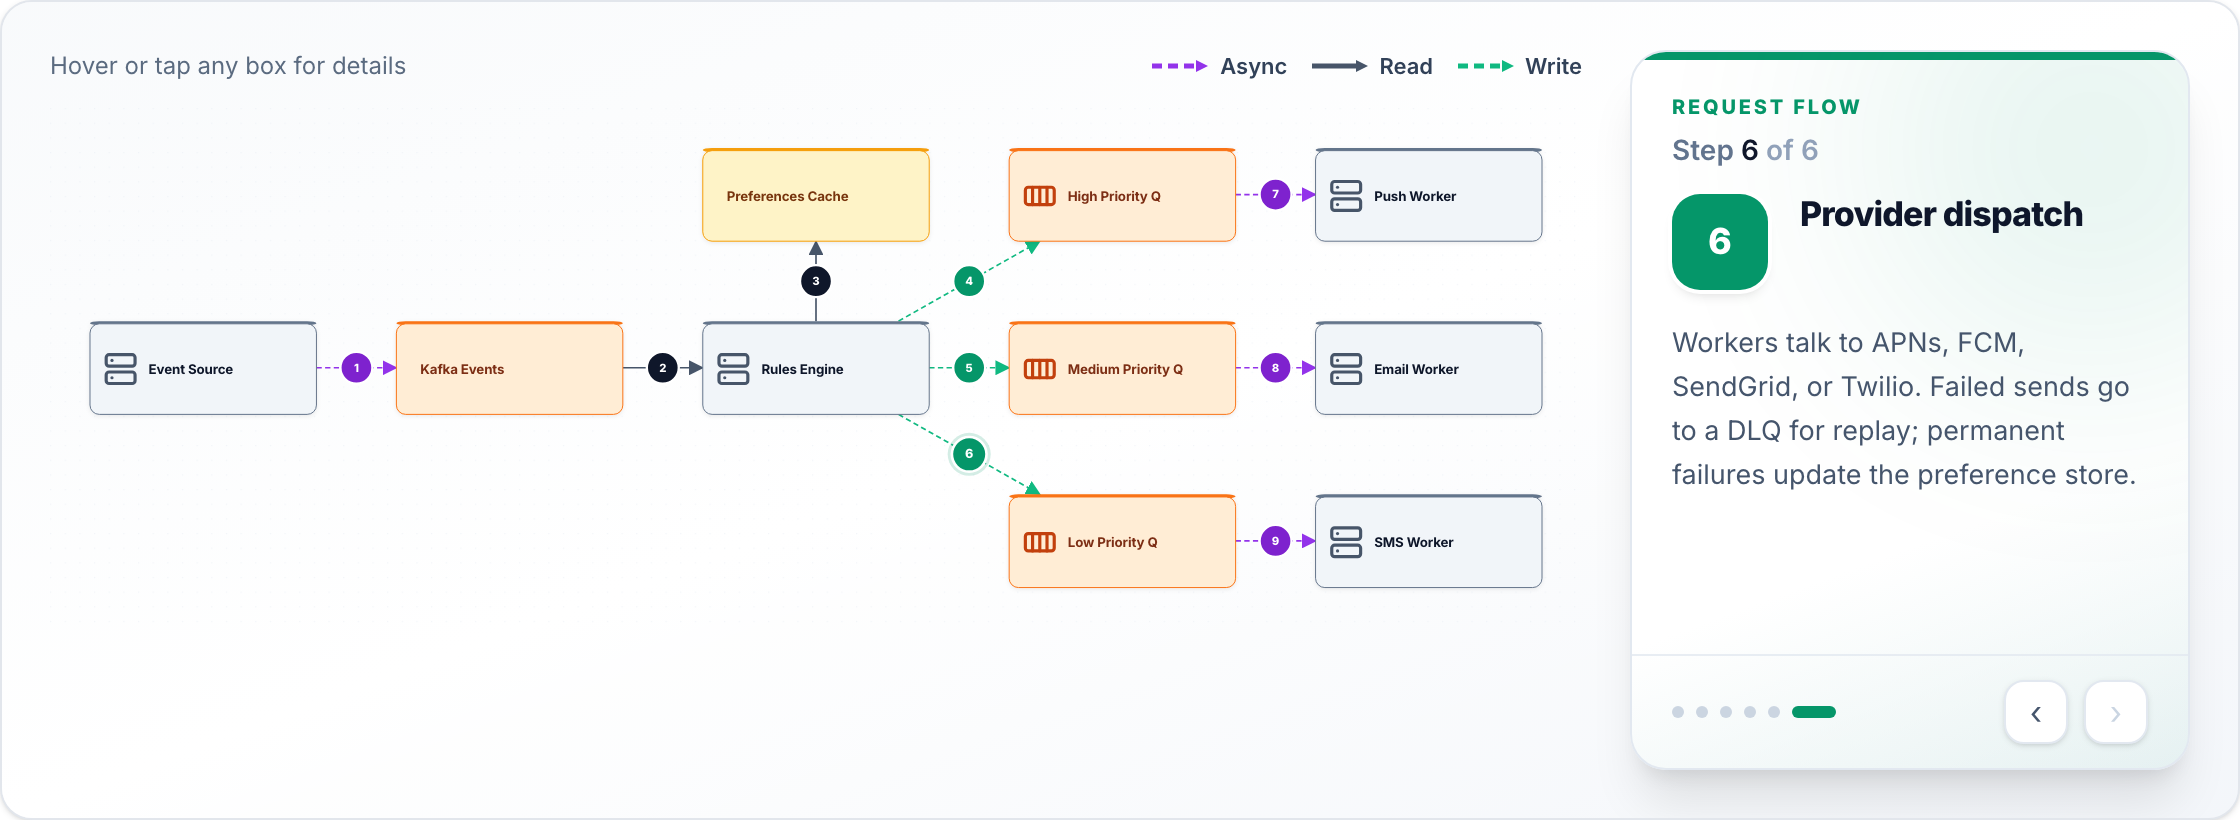The image size is (2240, 820).
Task: Open the Preferences Cache box details
Action: 816,195
